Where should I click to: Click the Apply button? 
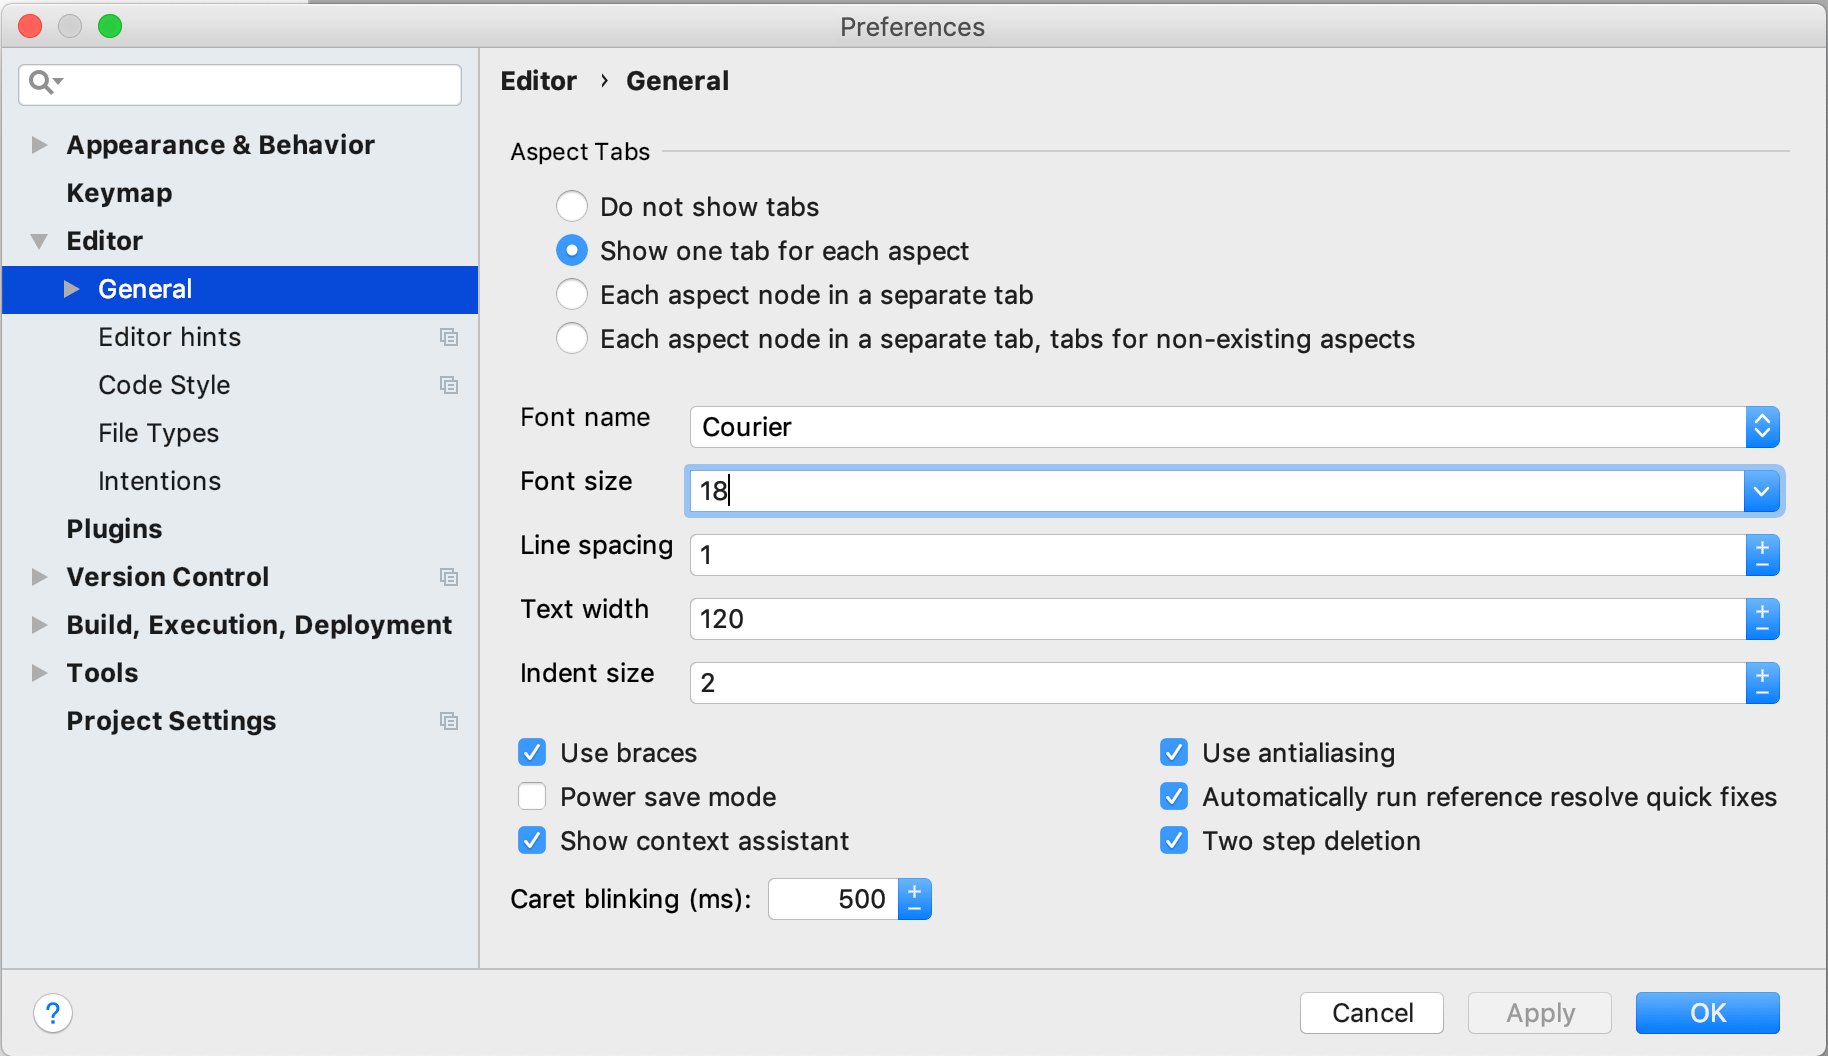(x=1539, y=1013)
